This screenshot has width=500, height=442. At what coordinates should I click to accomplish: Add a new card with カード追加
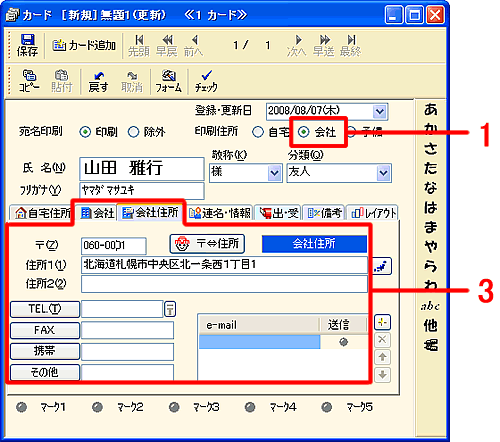click(x=84, y=45)
